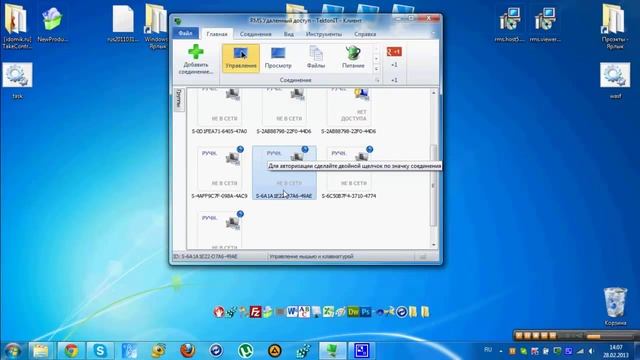Open the task desktop file
Viewport: 640px width, 360px height.
(x=18, y=80)
